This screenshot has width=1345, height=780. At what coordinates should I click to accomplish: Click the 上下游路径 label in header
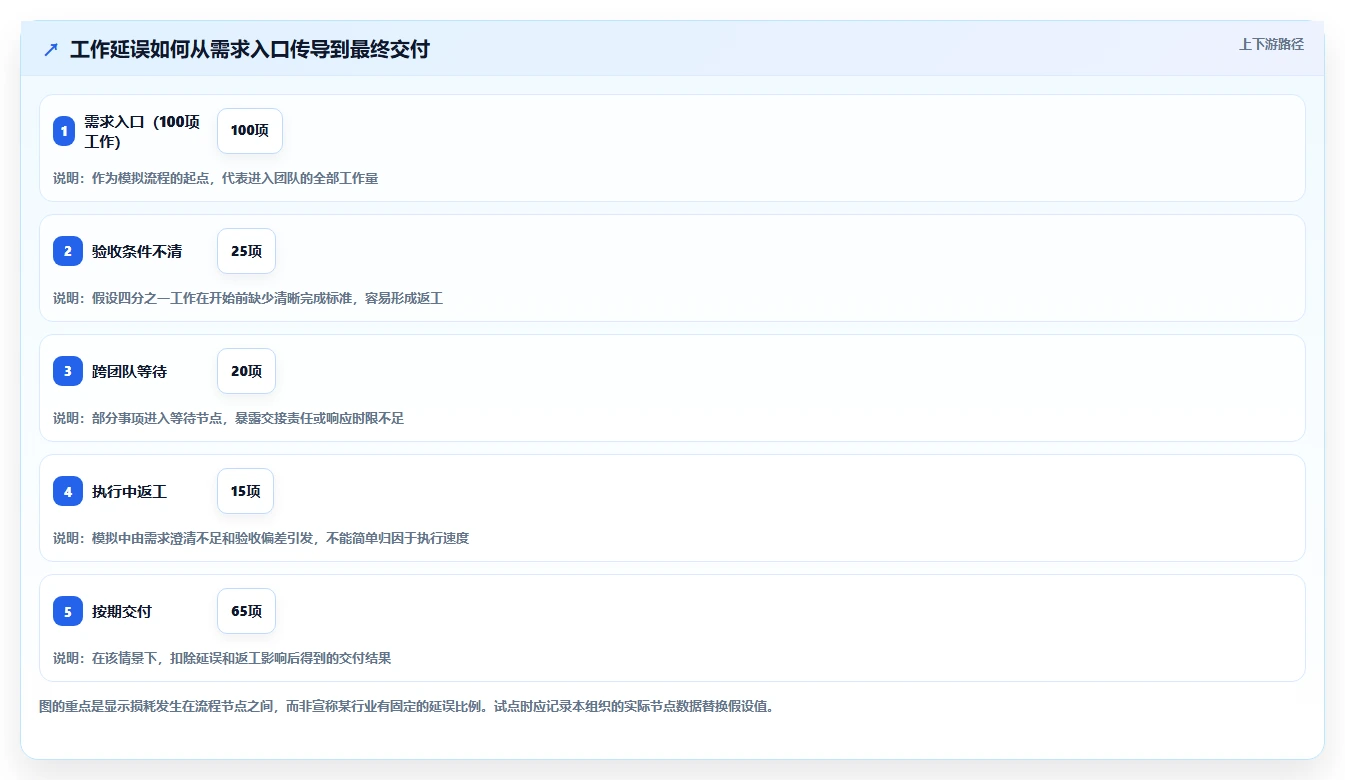[x=1271, y=44]
